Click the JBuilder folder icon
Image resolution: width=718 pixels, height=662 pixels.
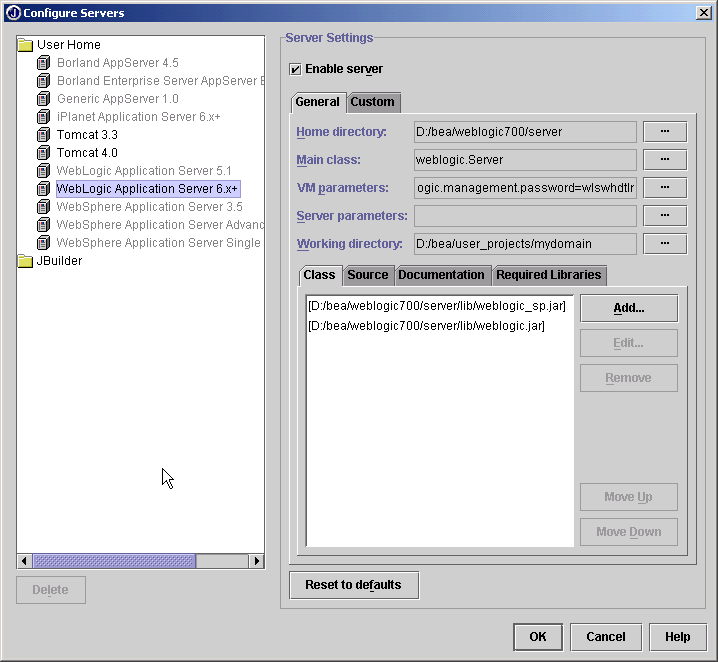click(26, 261)
